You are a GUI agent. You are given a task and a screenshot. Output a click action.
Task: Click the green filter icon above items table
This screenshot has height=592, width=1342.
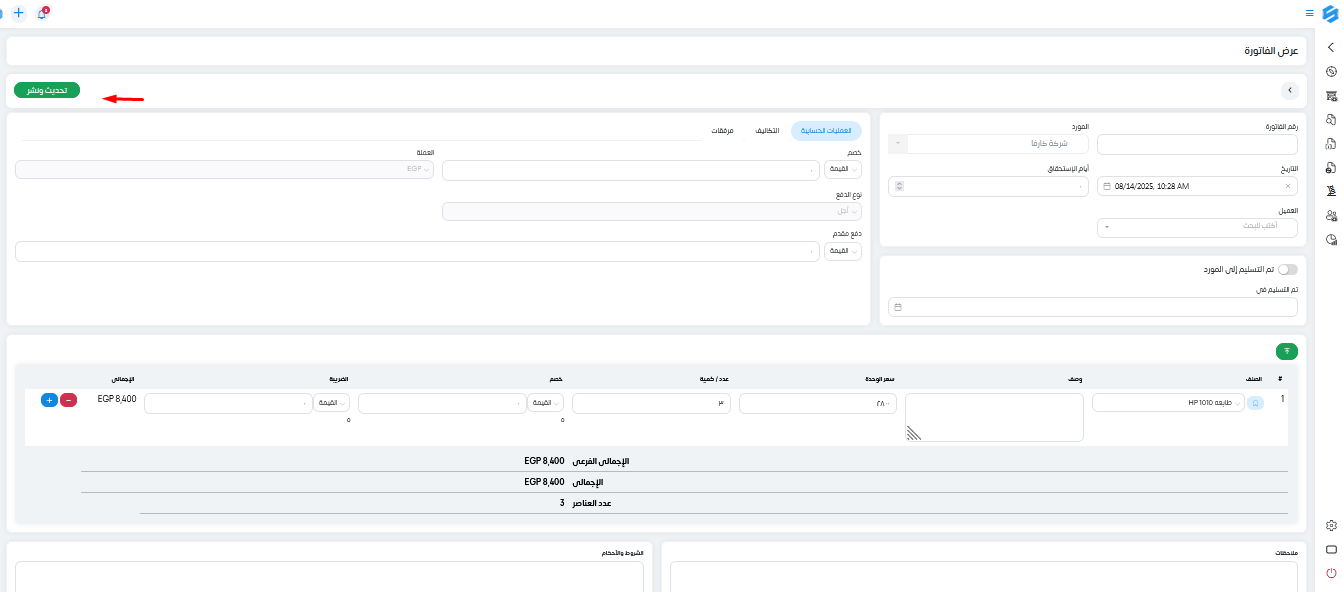pos(1287,351)
